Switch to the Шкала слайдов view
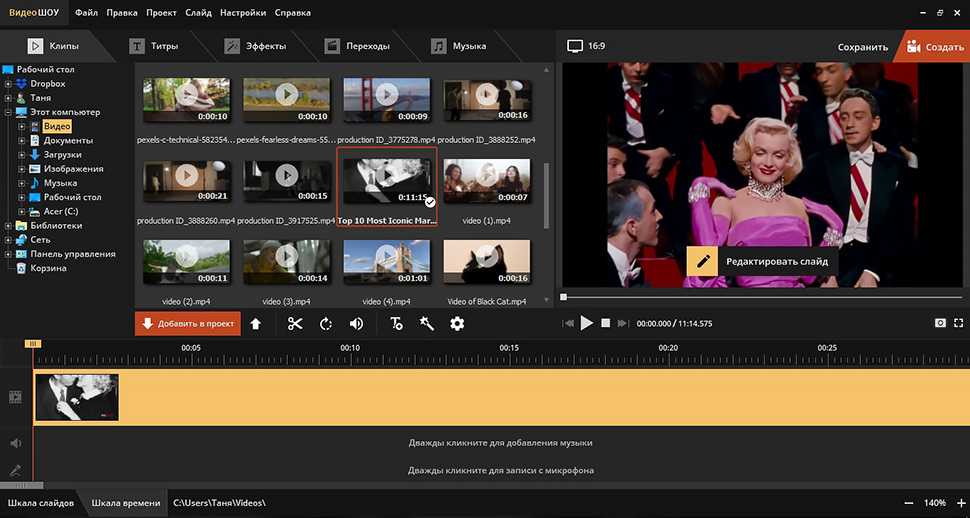Image resolution: width=970 pixels, height=518 pixels. tap(41, 502)
